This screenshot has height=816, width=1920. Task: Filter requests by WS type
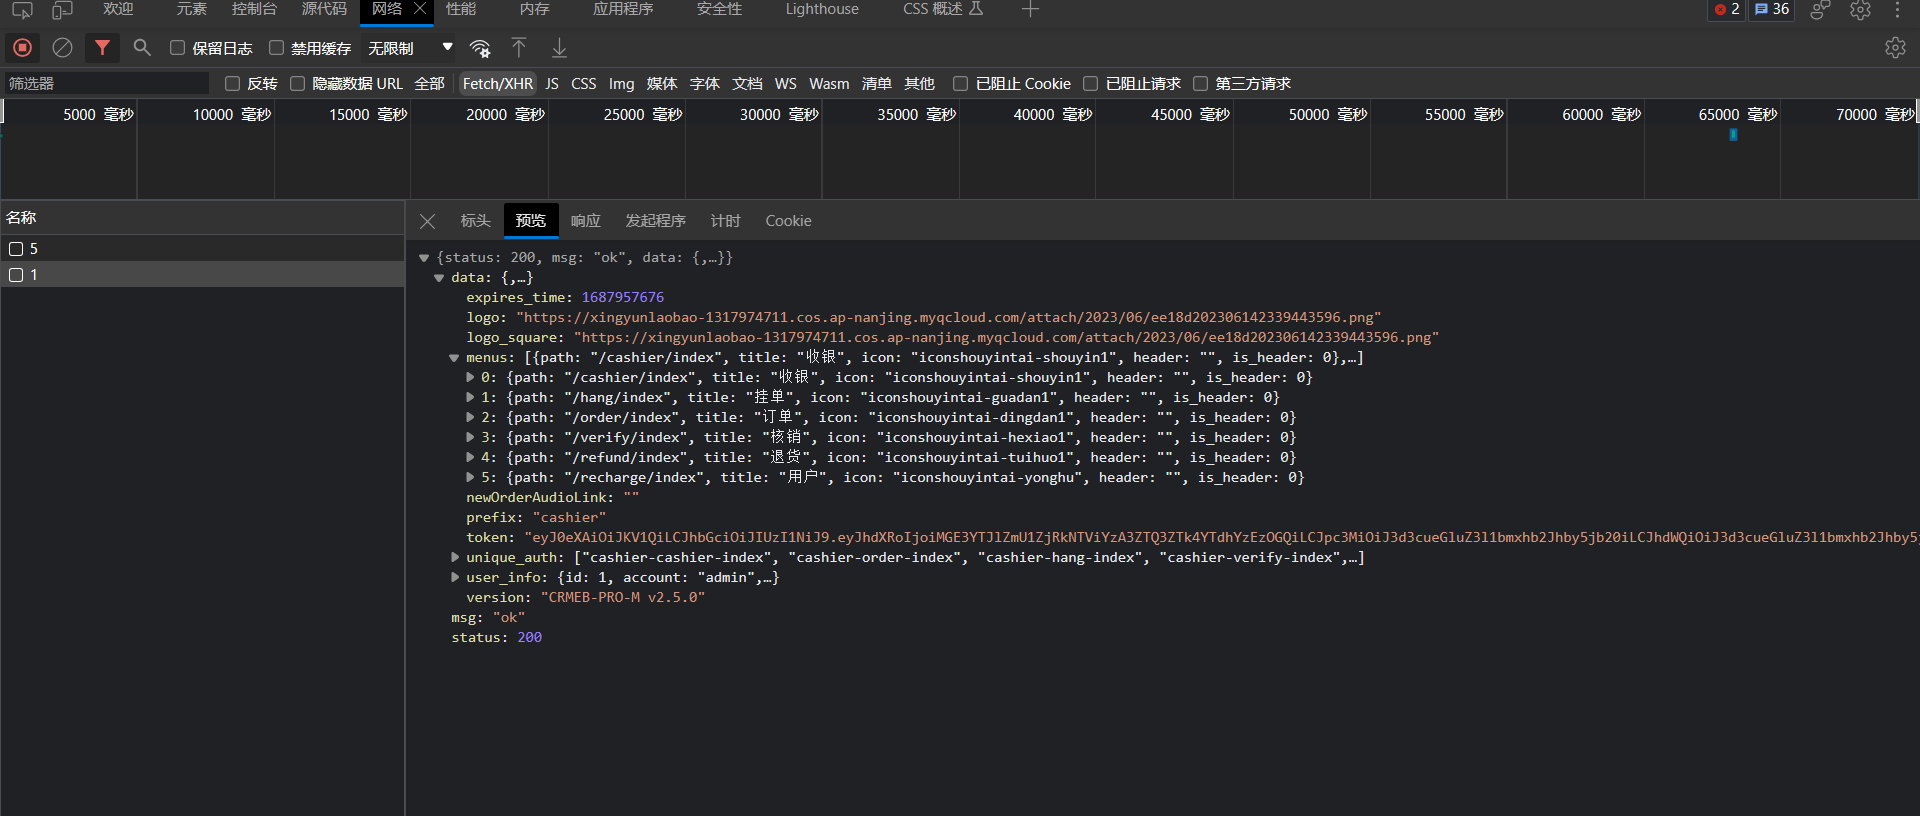(x=786, y=84)
